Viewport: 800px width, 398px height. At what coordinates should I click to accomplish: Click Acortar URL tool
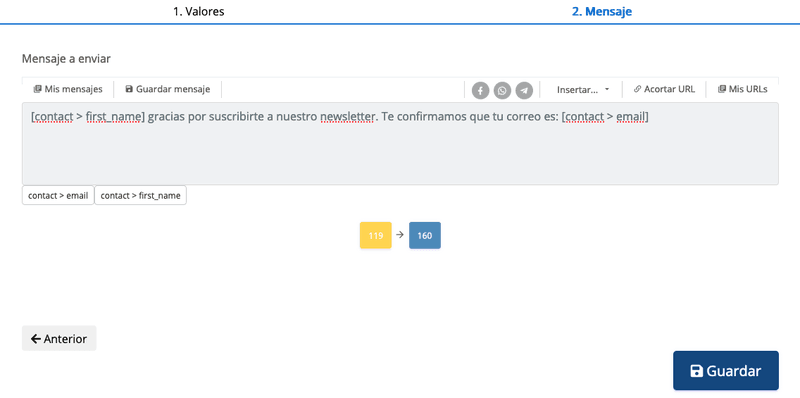click(x=664, y=89)
